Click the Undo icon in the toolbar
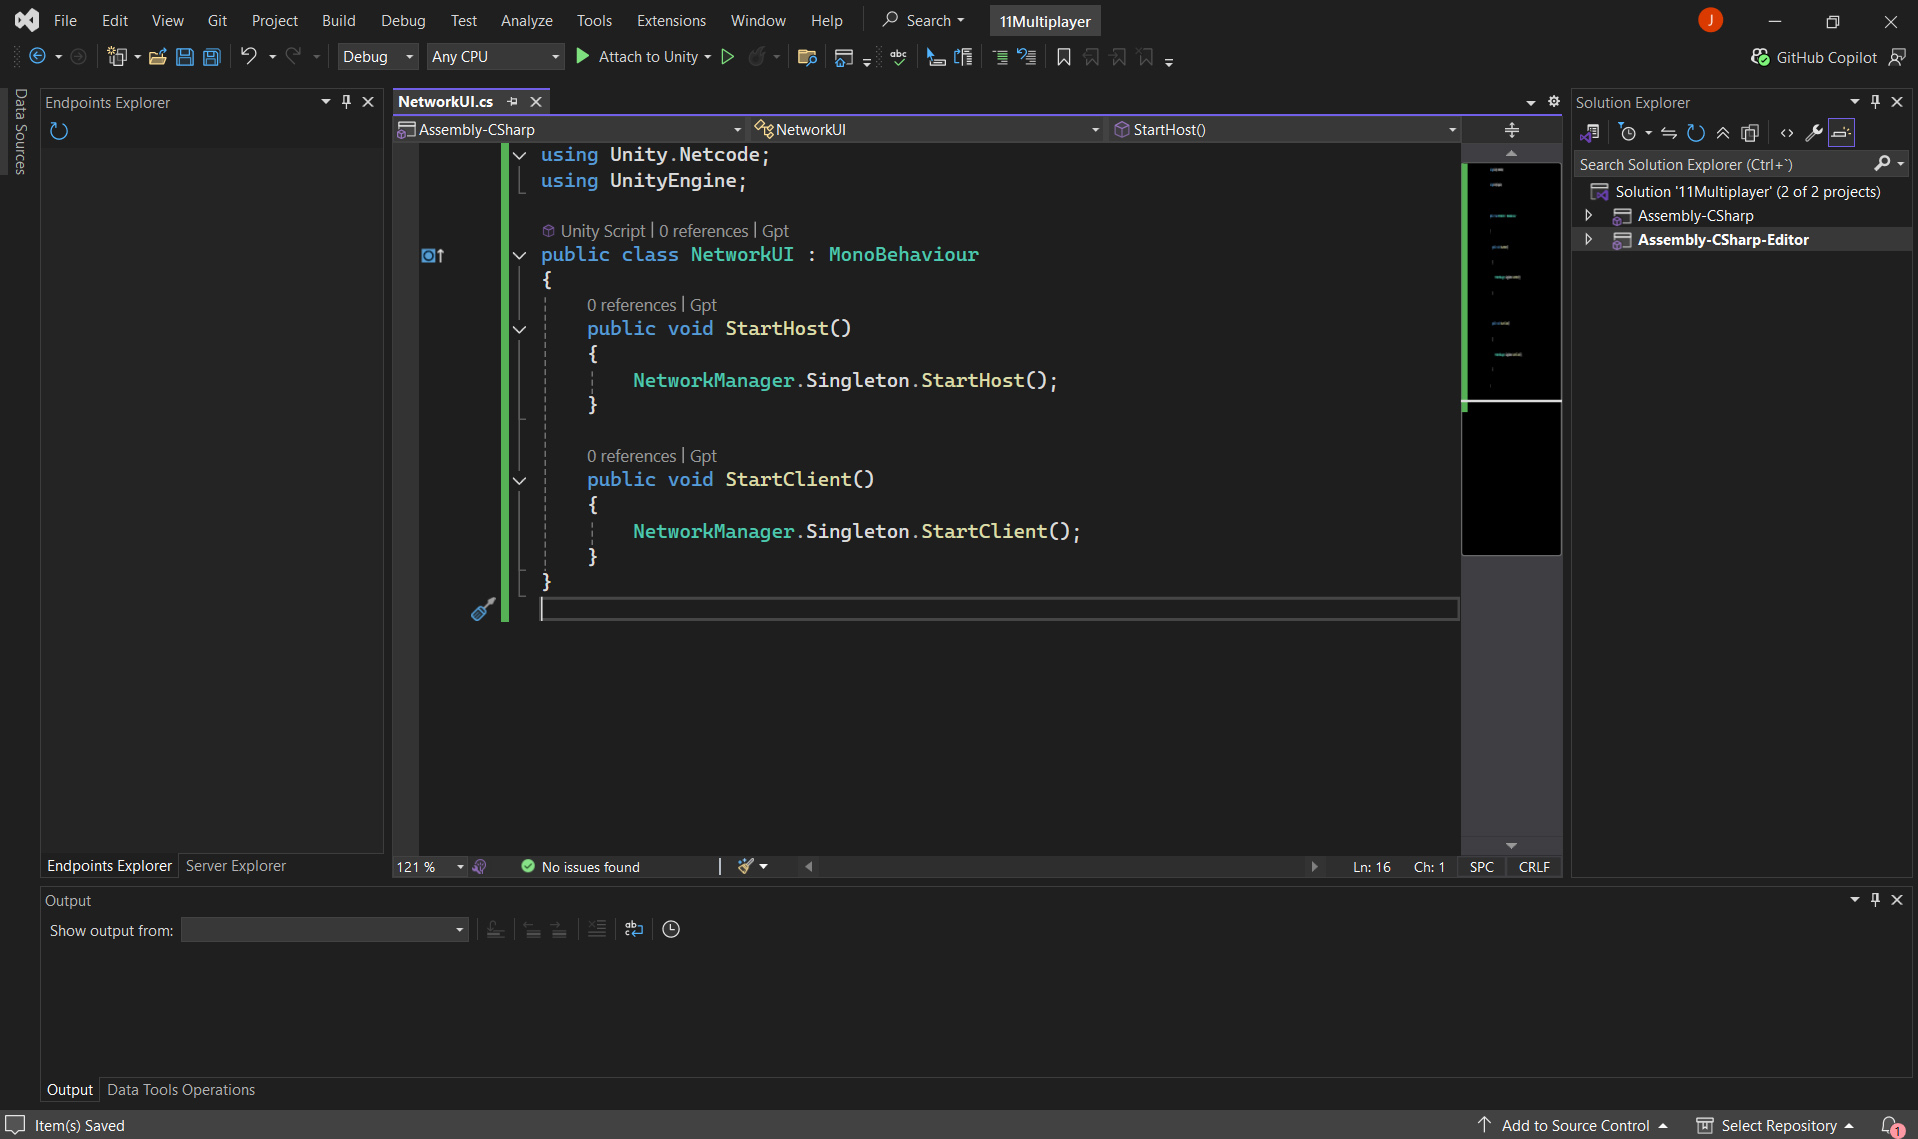This screenshot has height=1139, width=1918. [x=249, y=57]
